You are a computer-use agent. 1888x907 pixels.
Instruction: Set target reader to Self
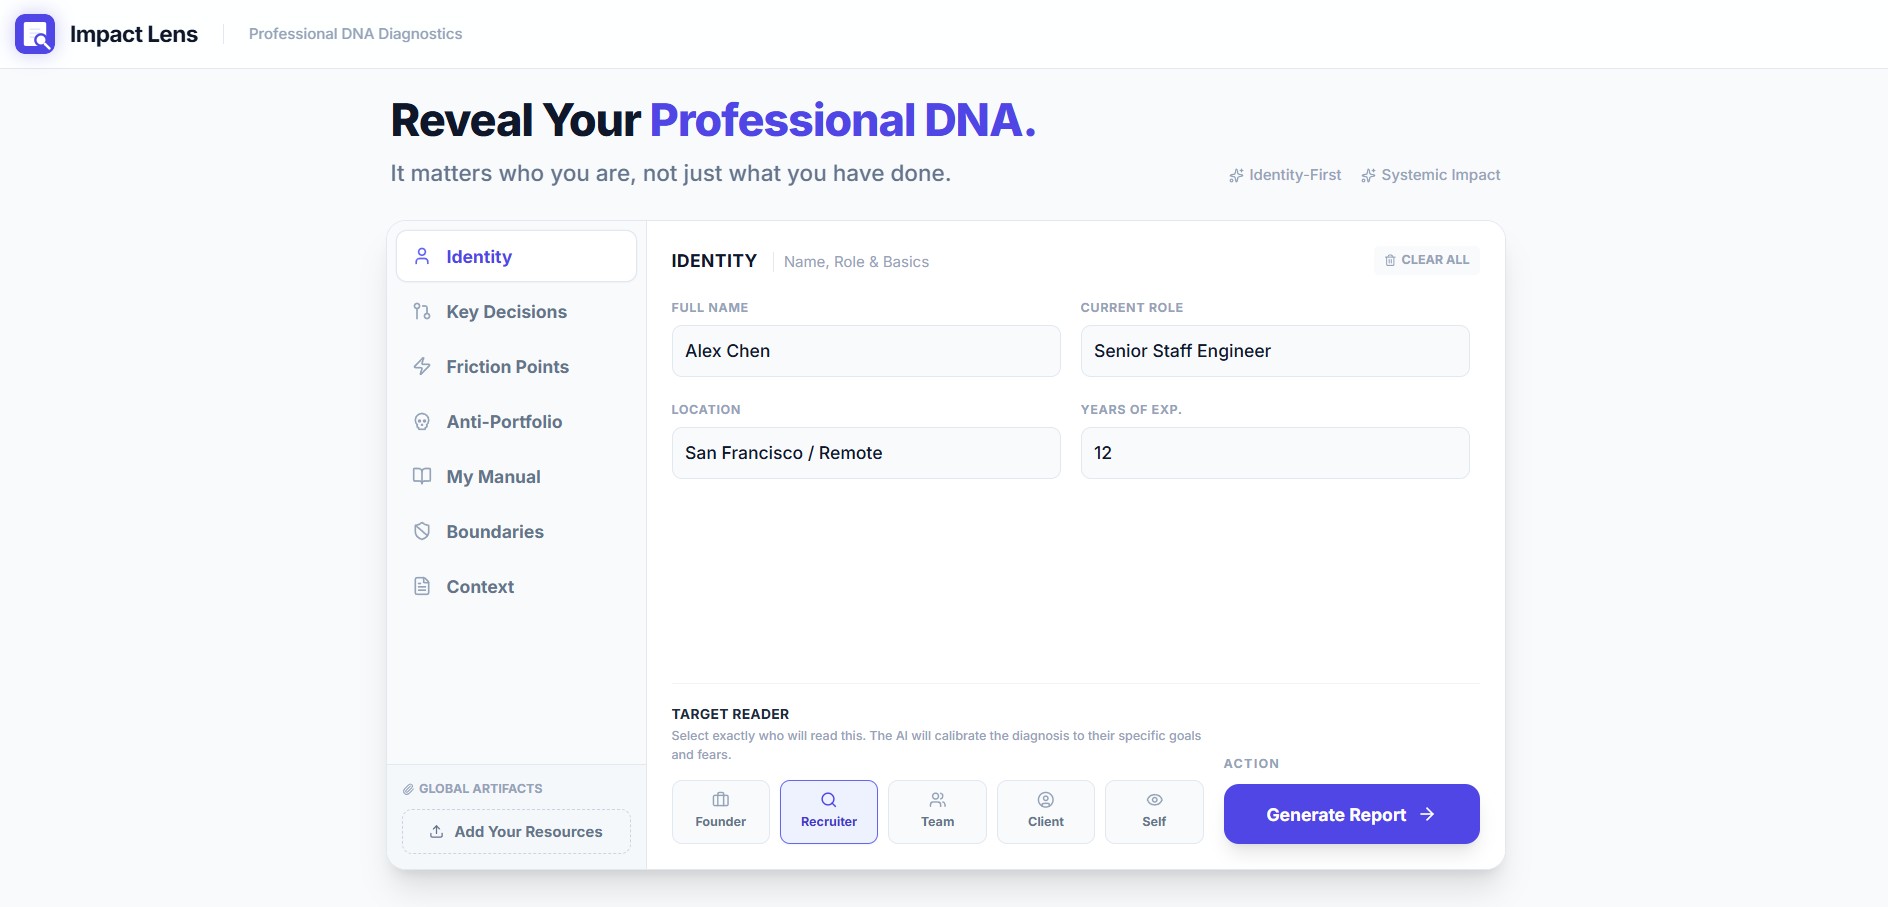1154,811
